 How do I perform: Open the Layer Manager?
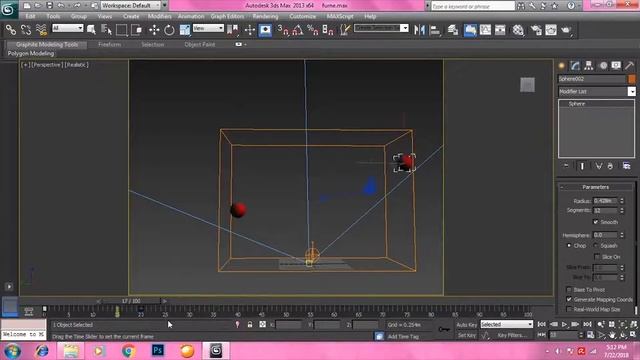coord(453,30)
